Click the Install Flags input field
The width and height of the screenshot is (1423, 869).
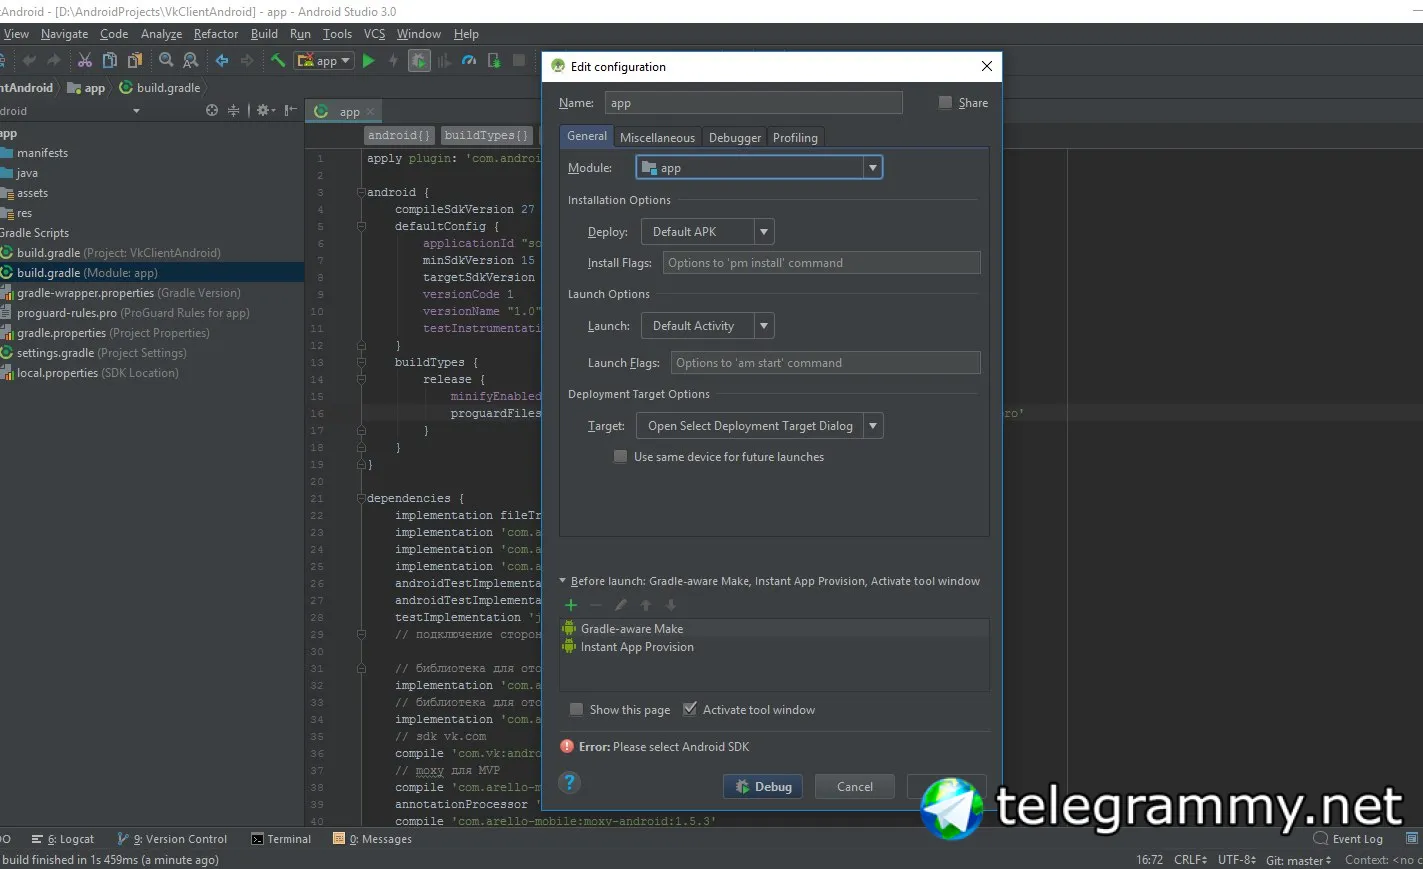[820, 263]
